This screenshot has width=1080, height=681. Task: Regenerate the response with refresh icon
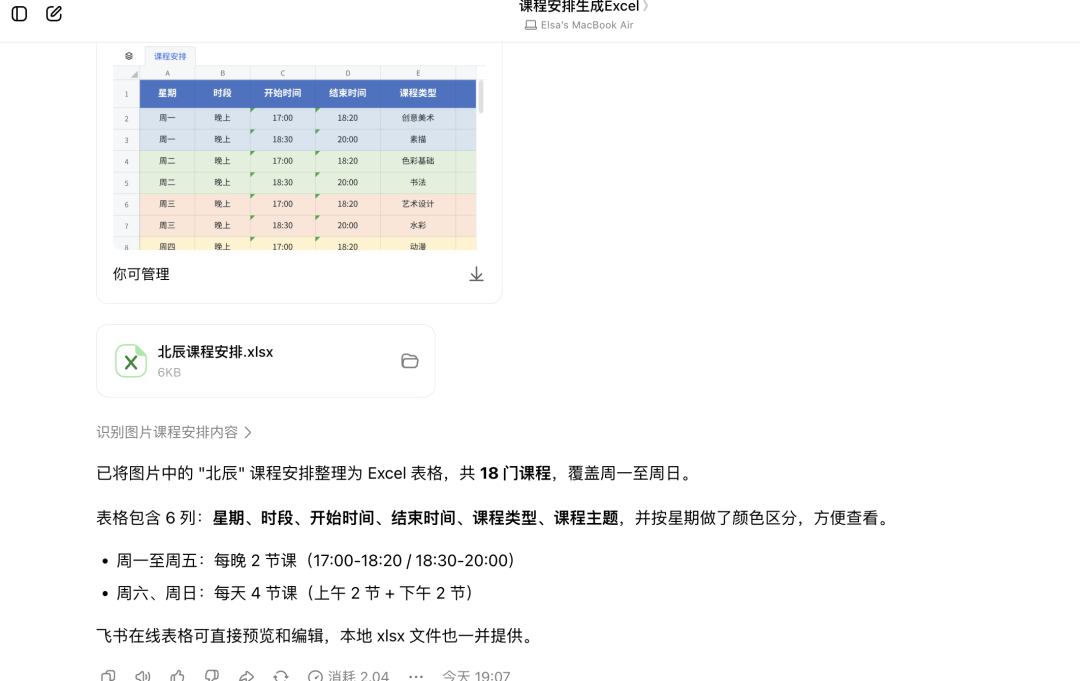[280, 675]
